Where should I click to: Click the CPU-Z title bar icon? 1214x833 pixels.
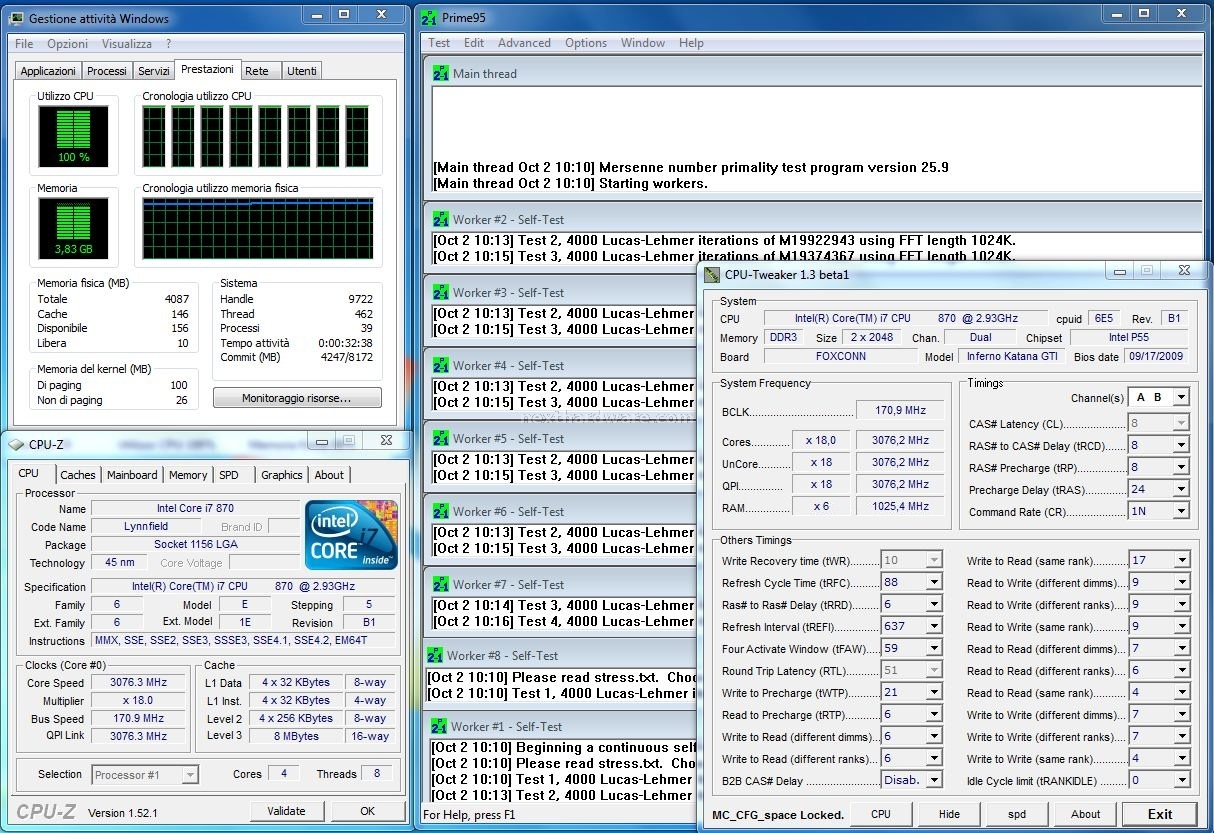tap(17, 444)
